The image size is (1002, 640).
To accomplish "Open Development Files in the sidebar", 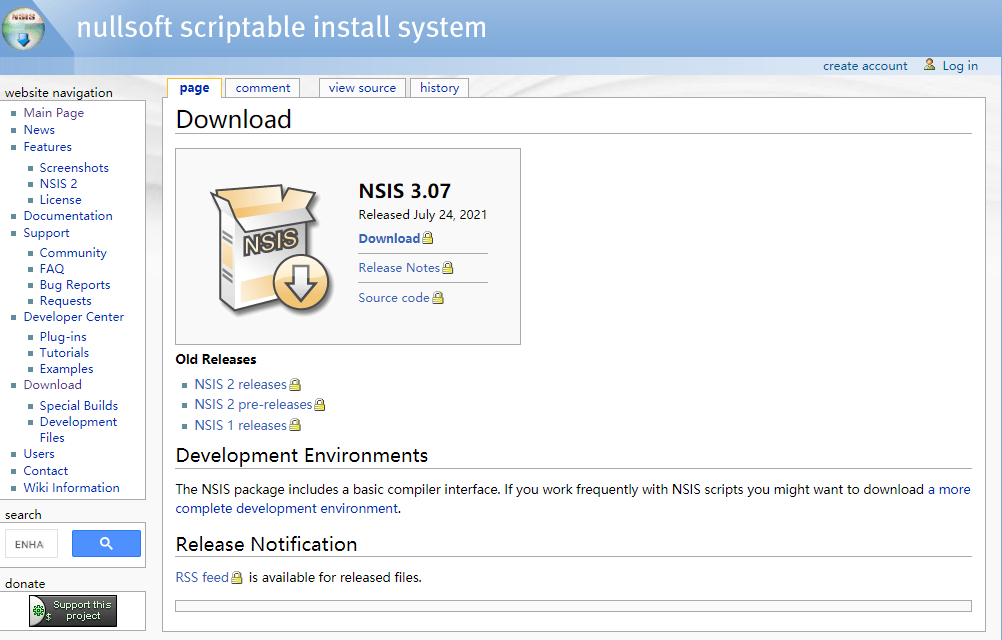I will click(78, 429).
